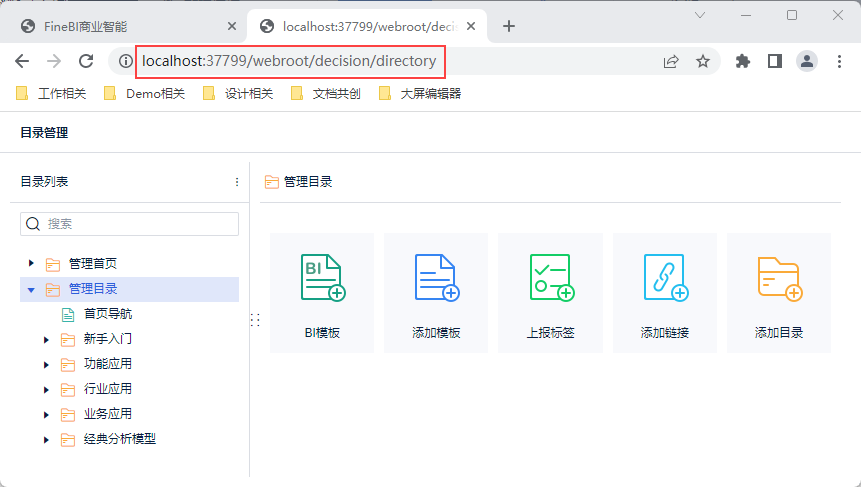Share this page using the share icon
Image resolution: width=861 pixels, height=487 pixels.
(x=671, y=61)
